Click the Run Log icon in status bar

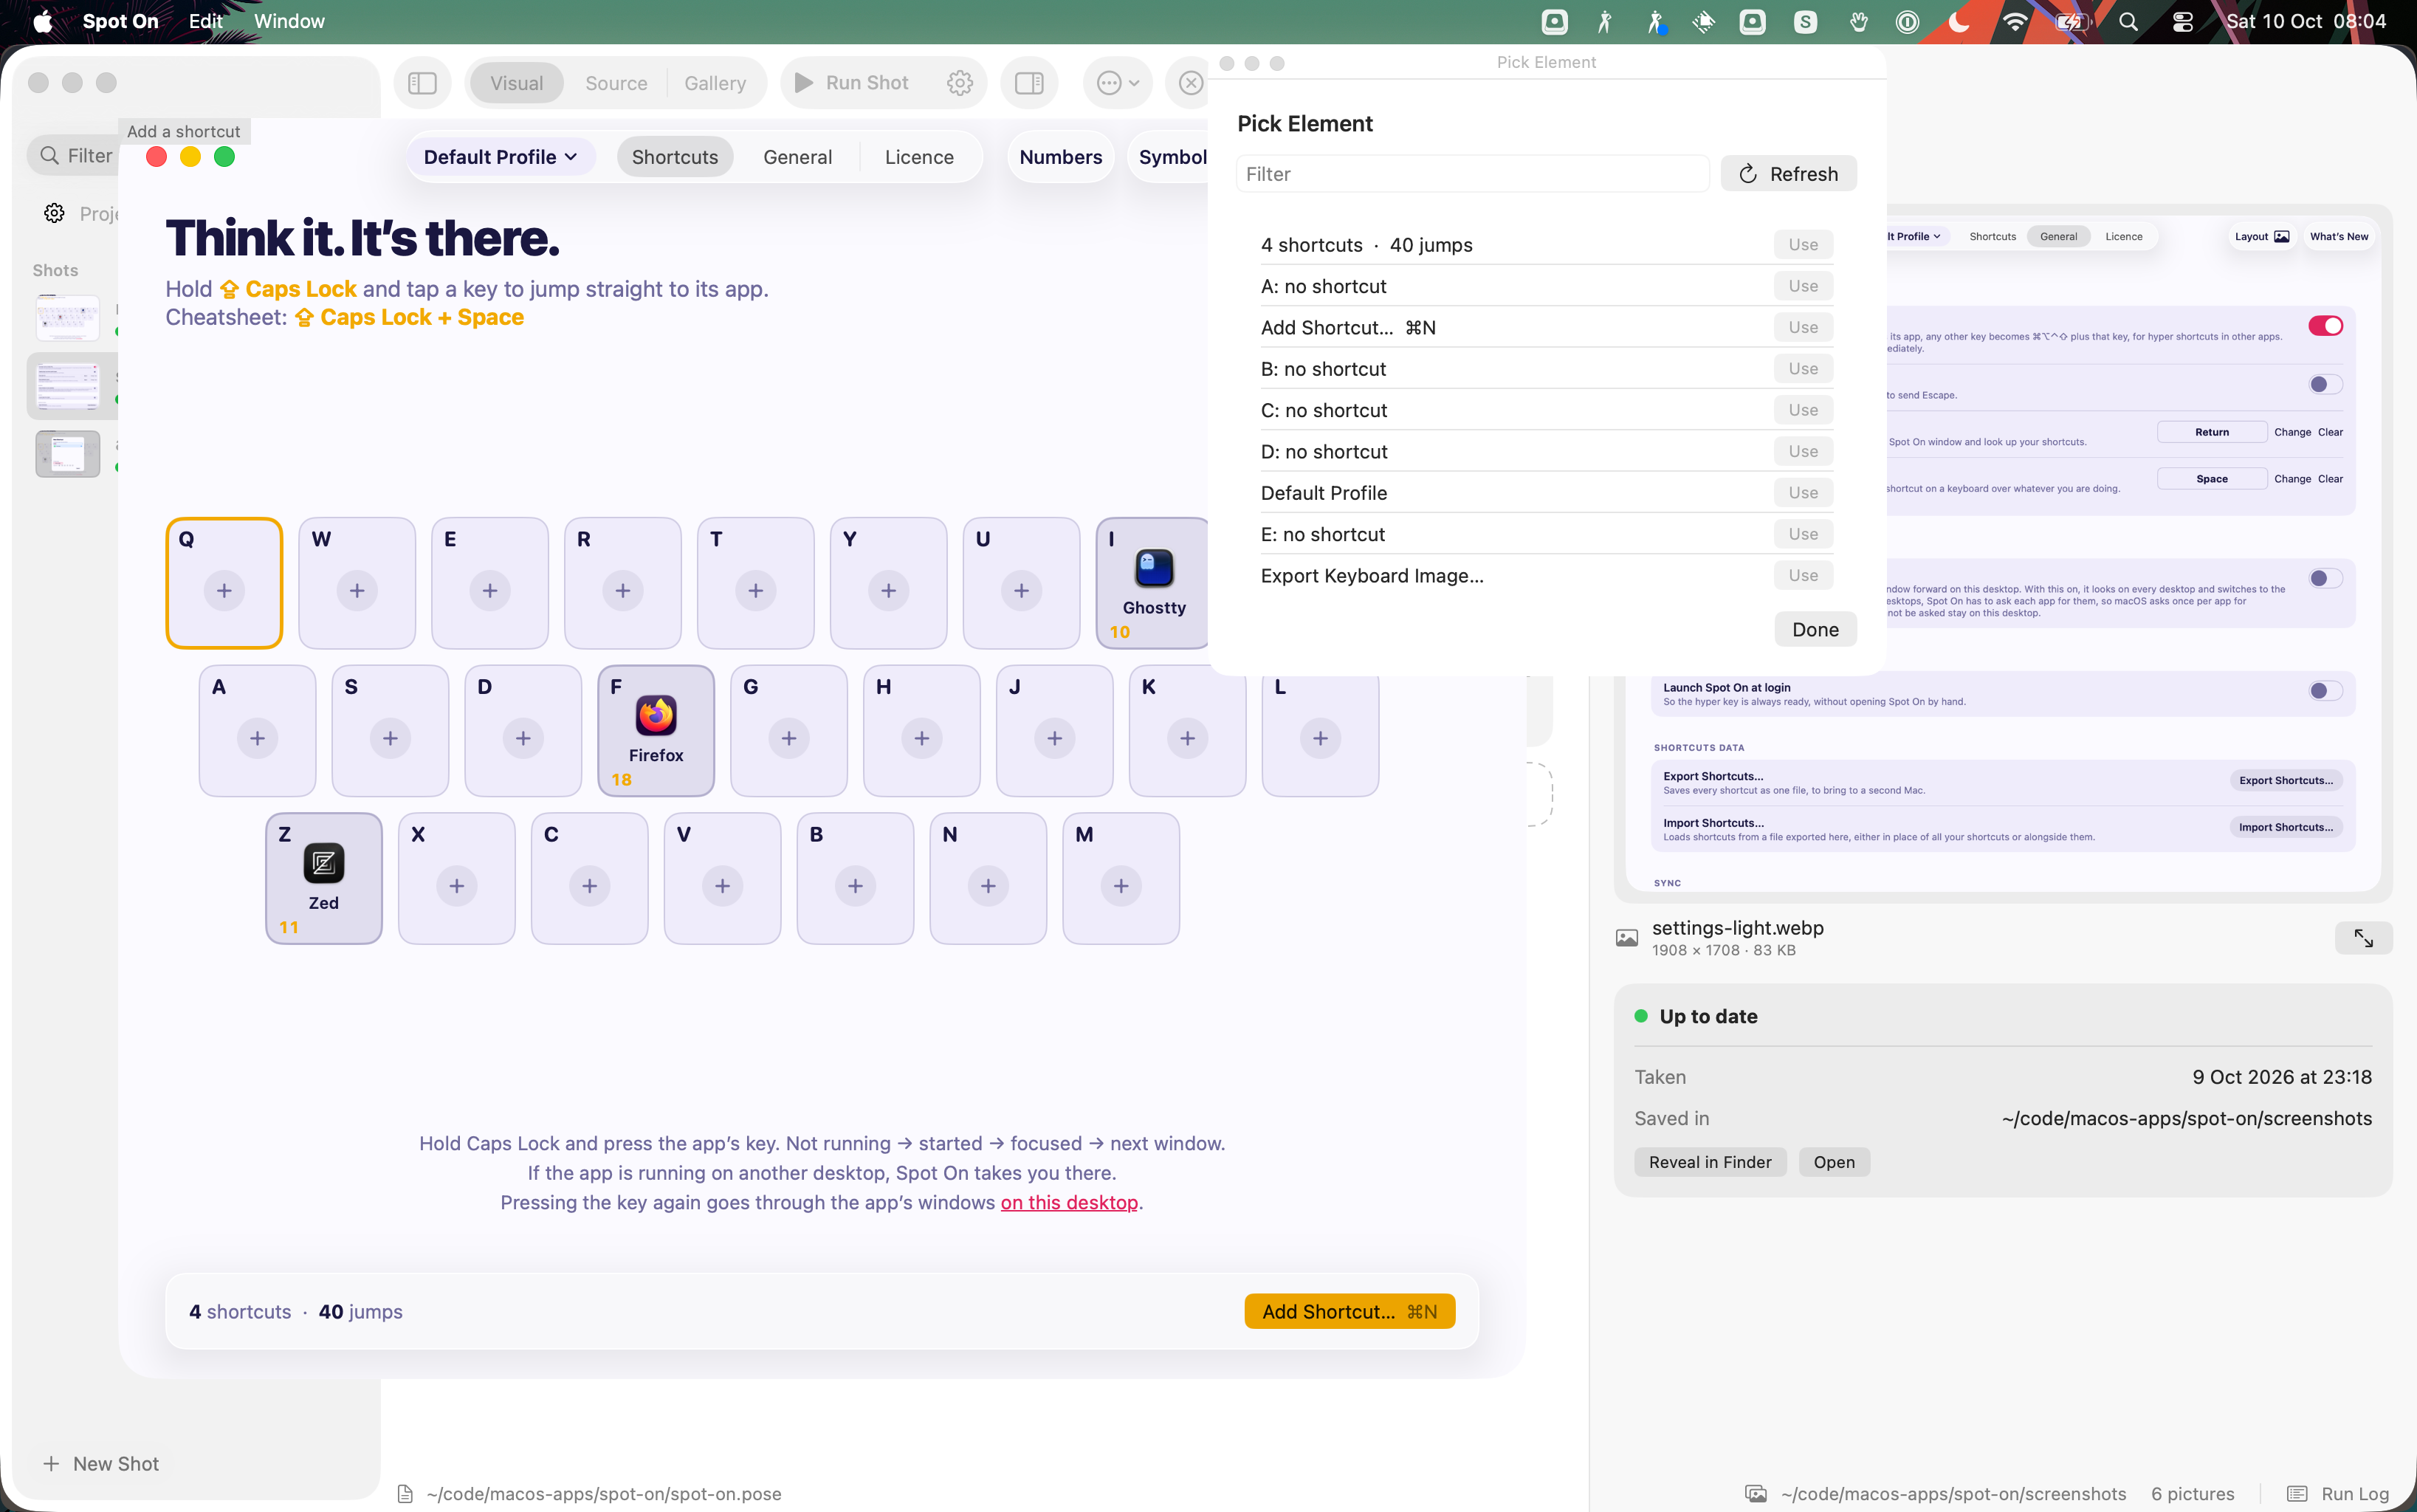click(2298, 1494)
